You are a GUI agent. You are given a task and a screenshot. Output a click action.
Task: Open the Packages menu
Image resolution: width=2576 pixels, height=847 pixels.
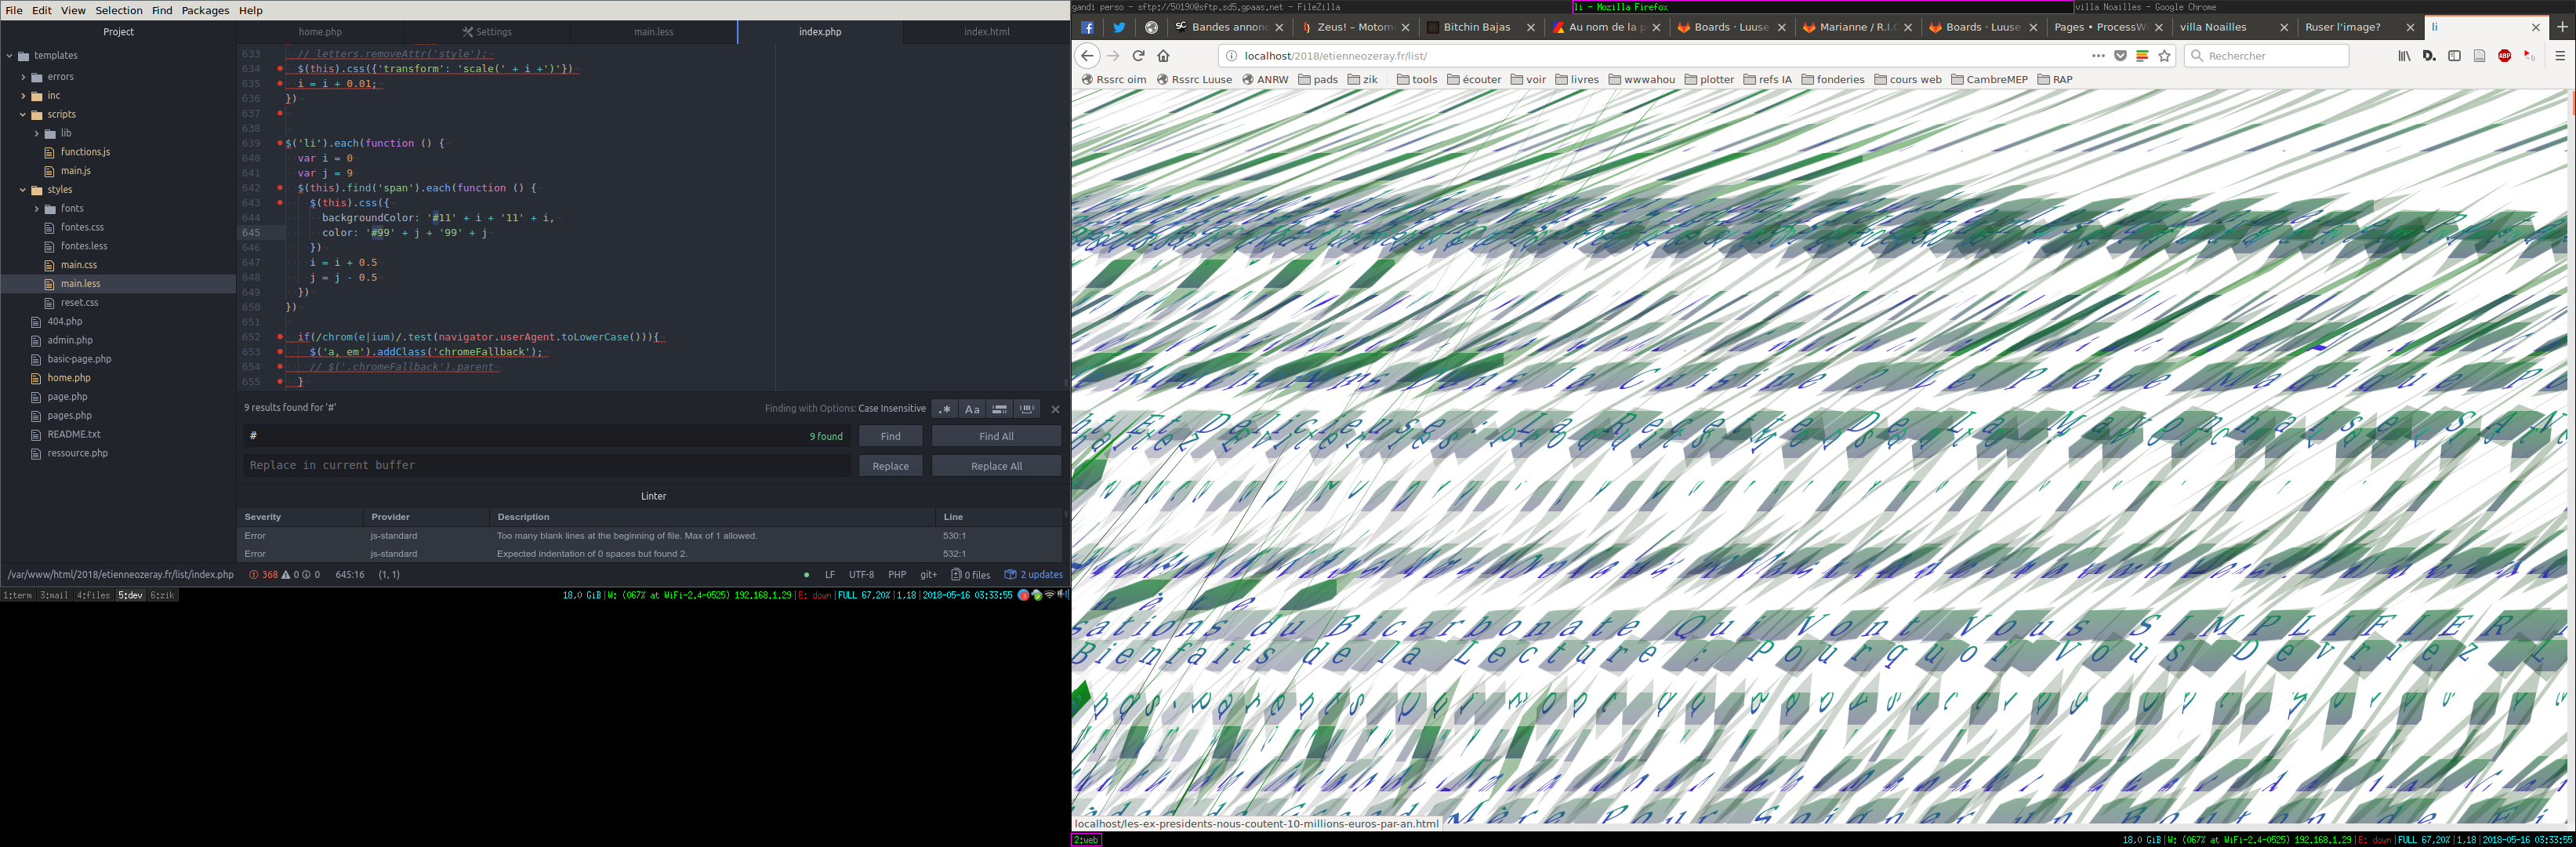tap(205, 10)
